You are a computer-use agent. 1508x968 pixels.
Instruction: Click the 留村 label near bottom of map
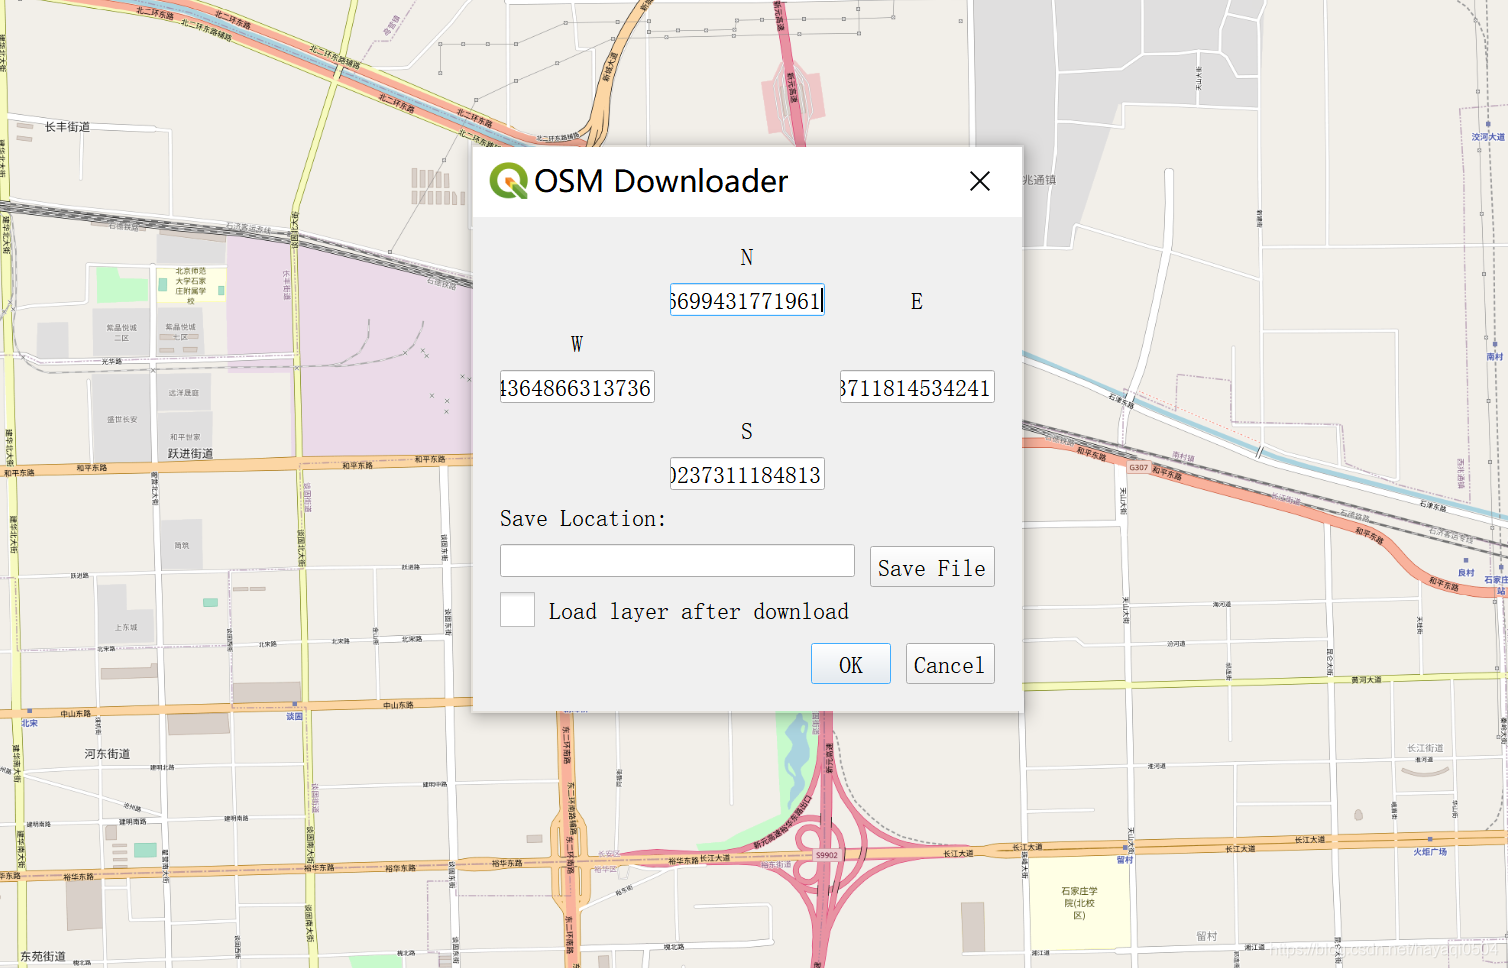1207,937
